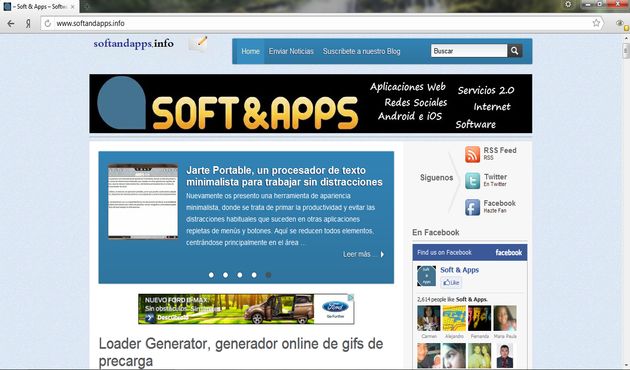
Task: Select the fifth darker slider dot
Action: (268, 275)
